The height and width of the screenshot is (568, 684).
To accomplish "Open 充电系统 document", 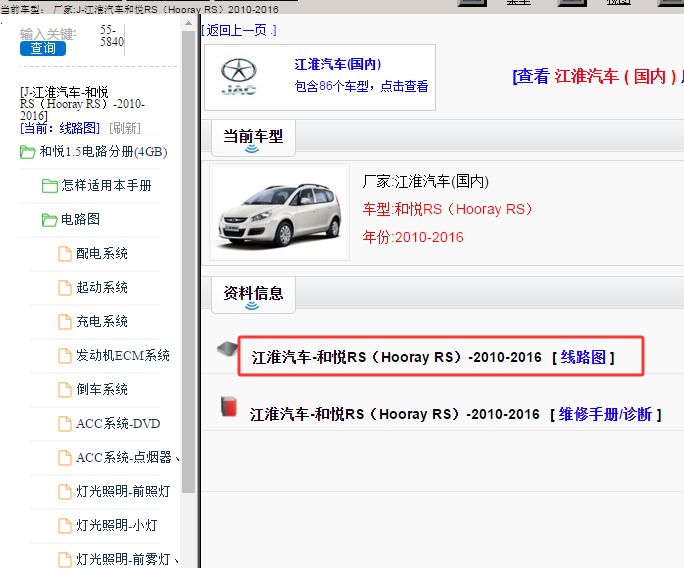I will click(x=102, y=322).
